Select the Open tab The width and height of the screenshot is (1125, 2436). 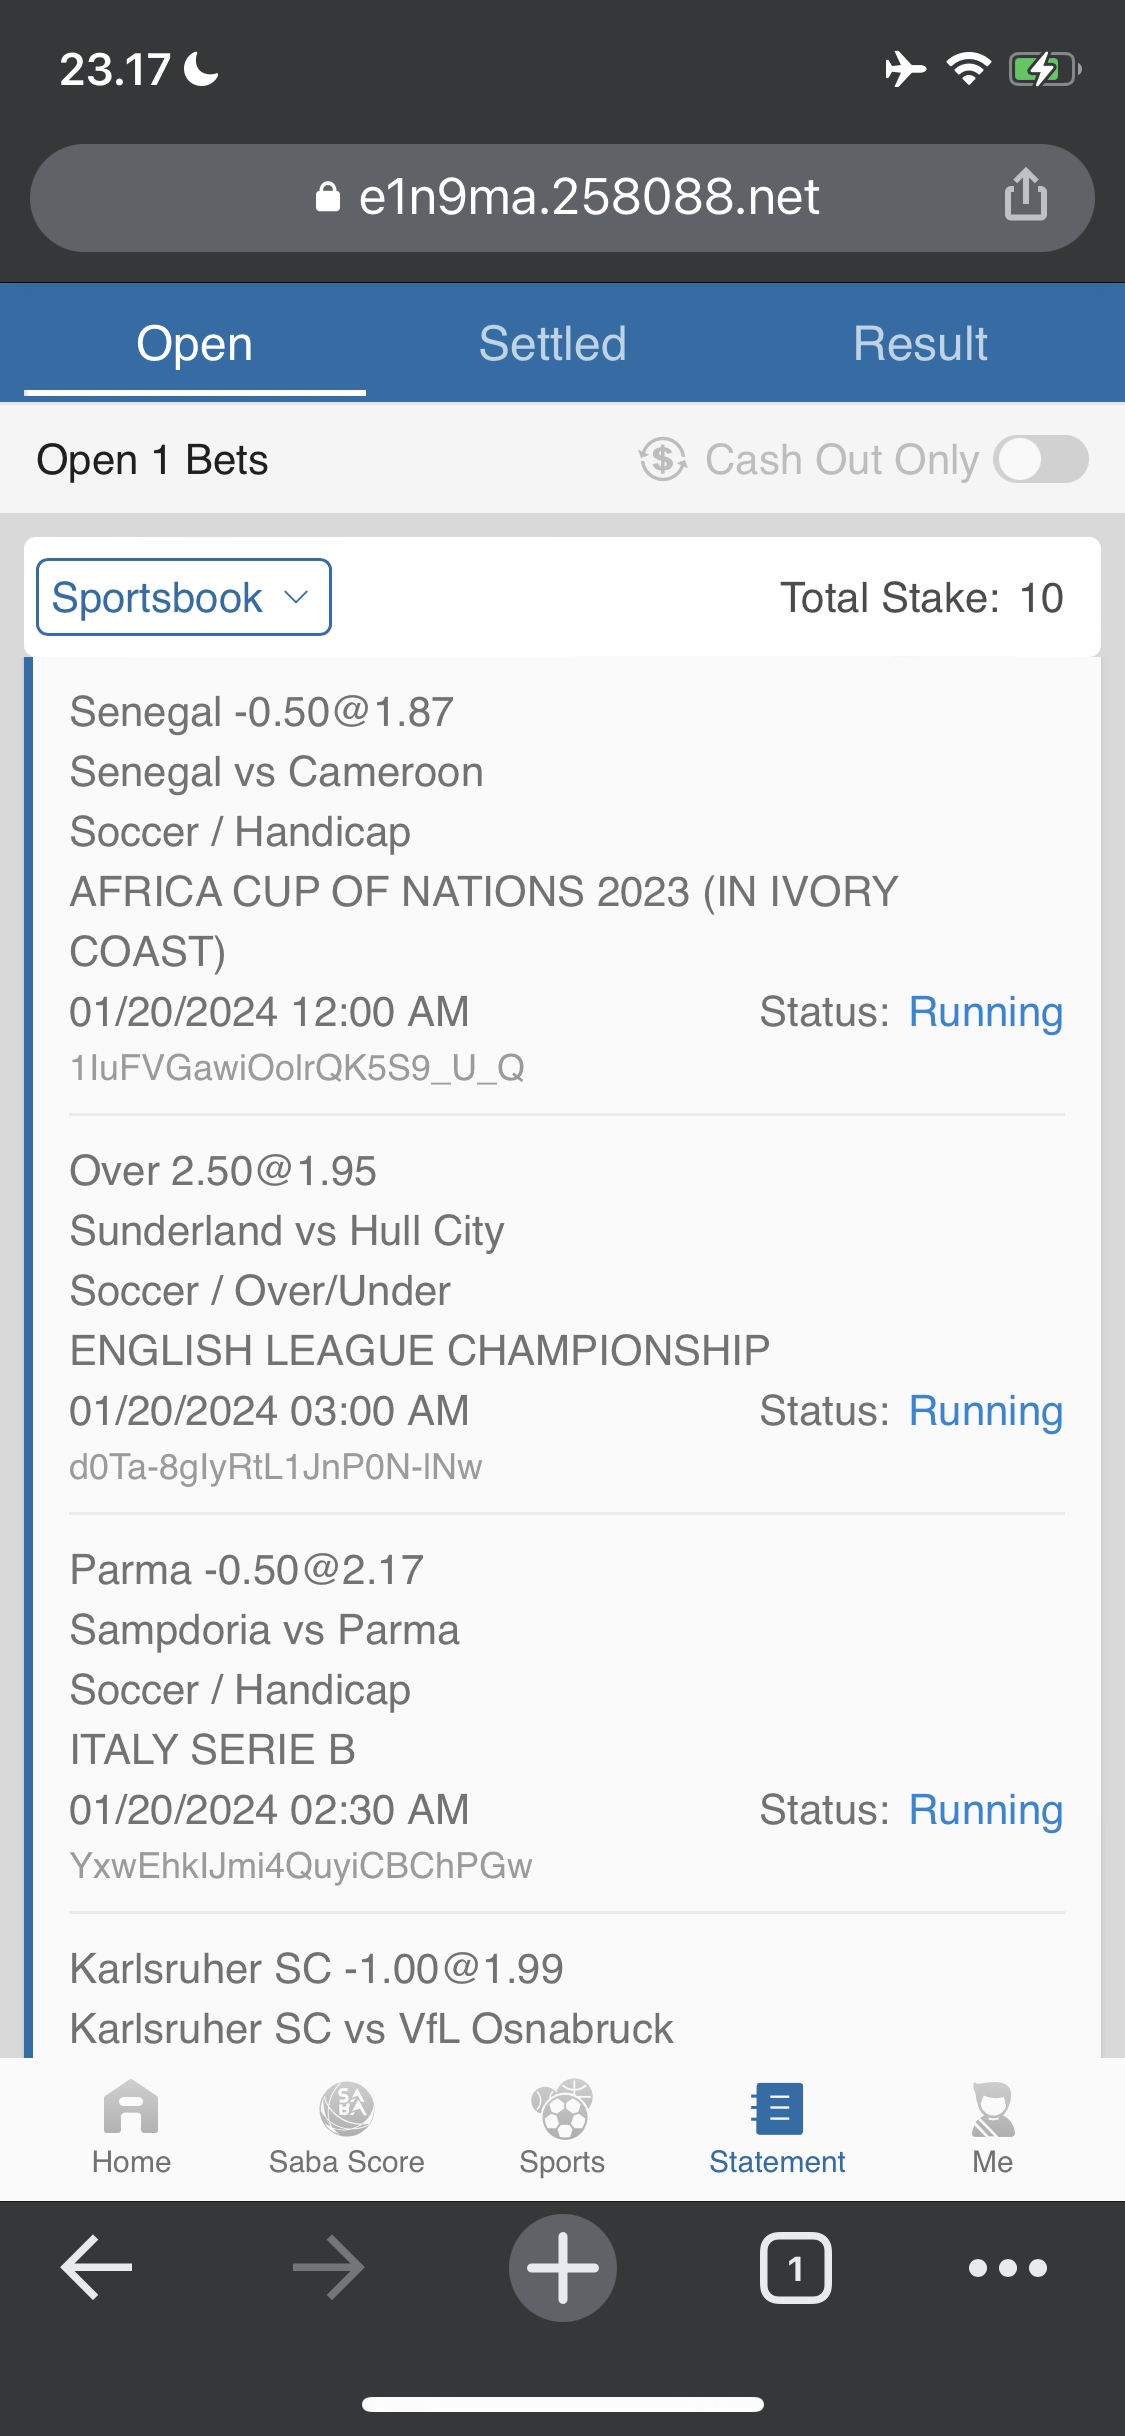(x=195, y=344)
